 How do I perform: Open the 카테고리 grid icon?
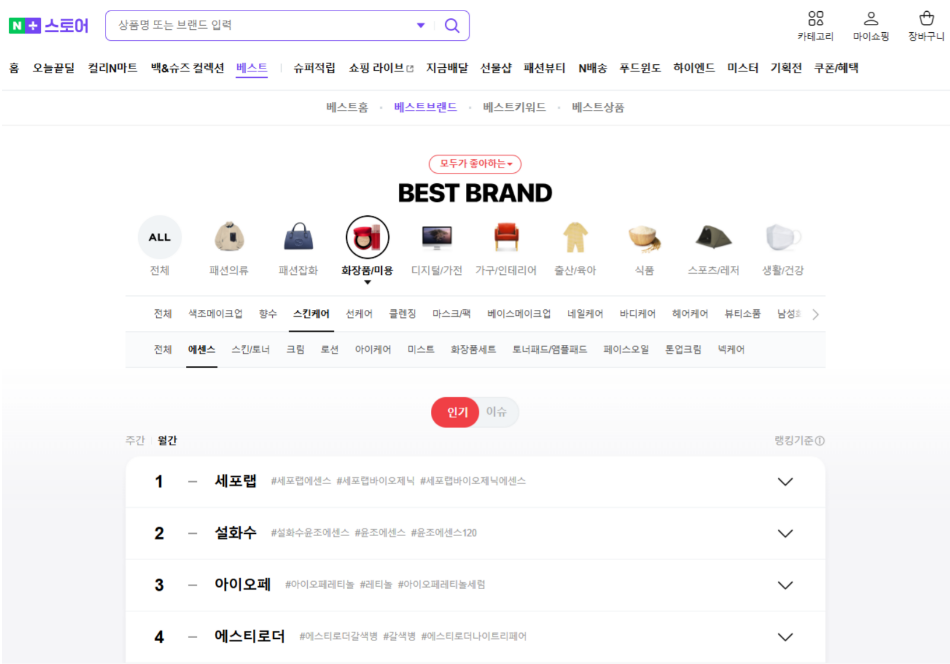(815, 18)
